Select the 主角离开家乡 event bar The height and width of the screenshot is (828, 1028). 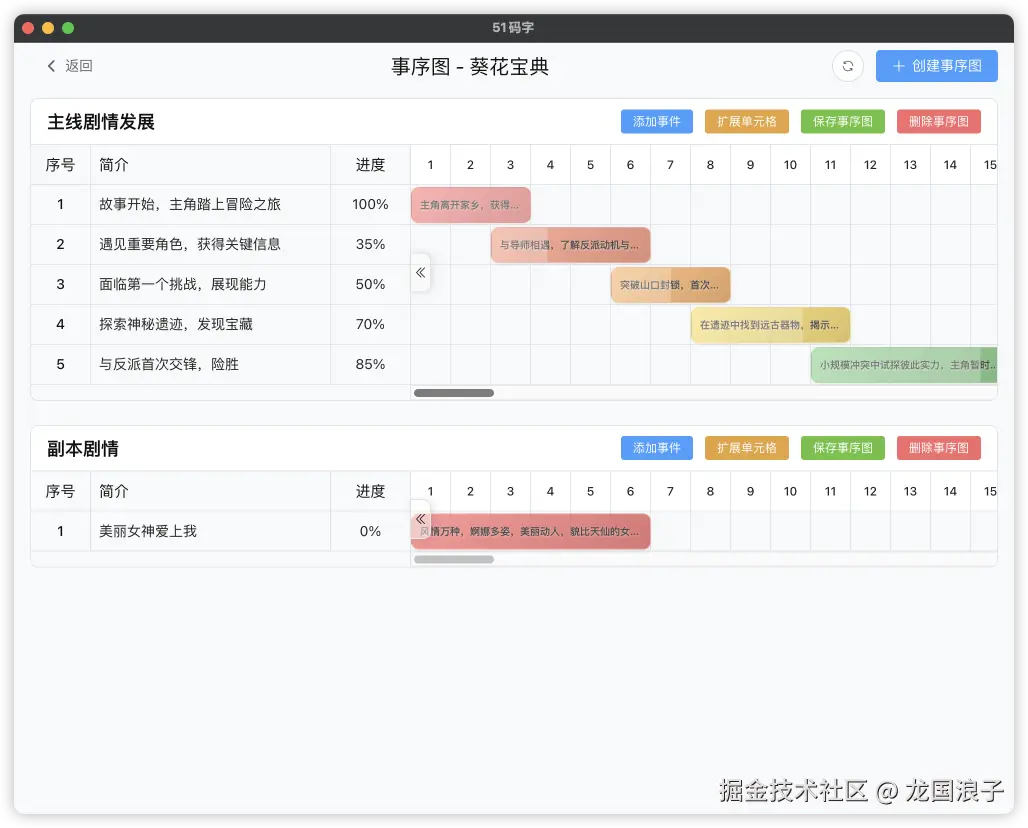tap(470, 204)
